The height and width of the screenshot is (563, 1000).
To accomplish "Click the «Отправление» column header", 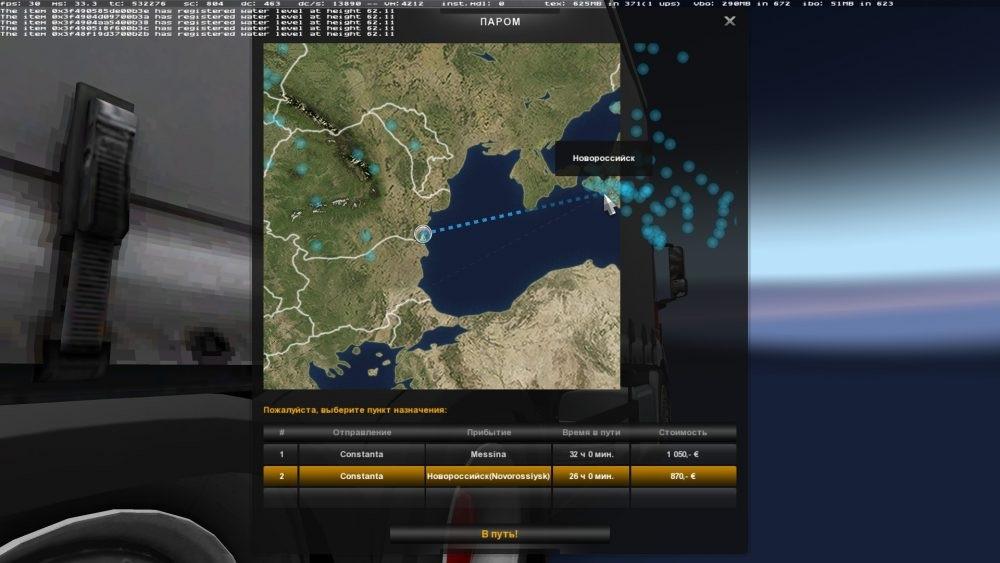I will [x=362, y=432].
